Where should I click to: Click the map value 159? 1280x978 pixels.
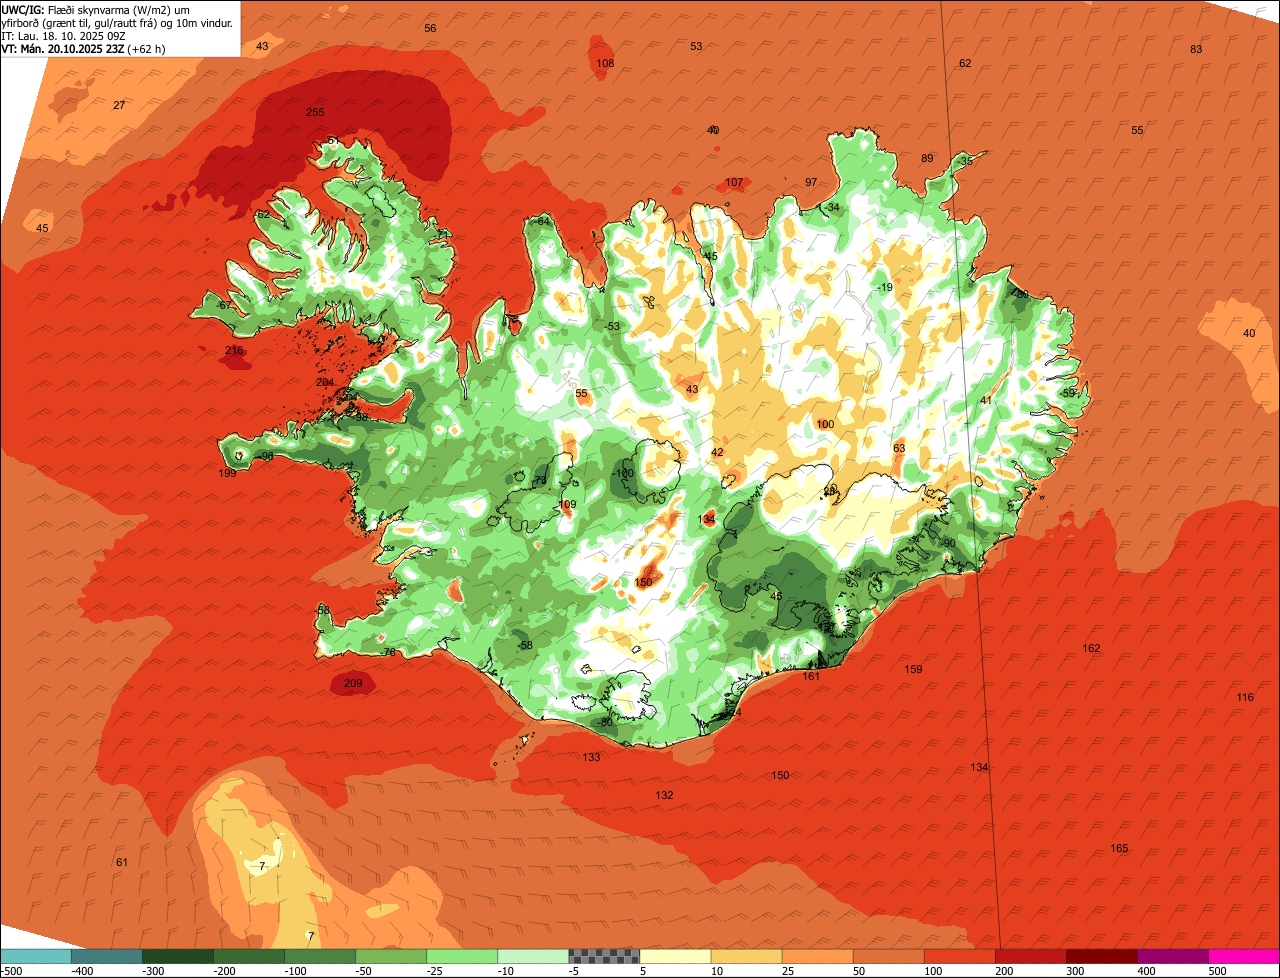[x=913, y=669]
